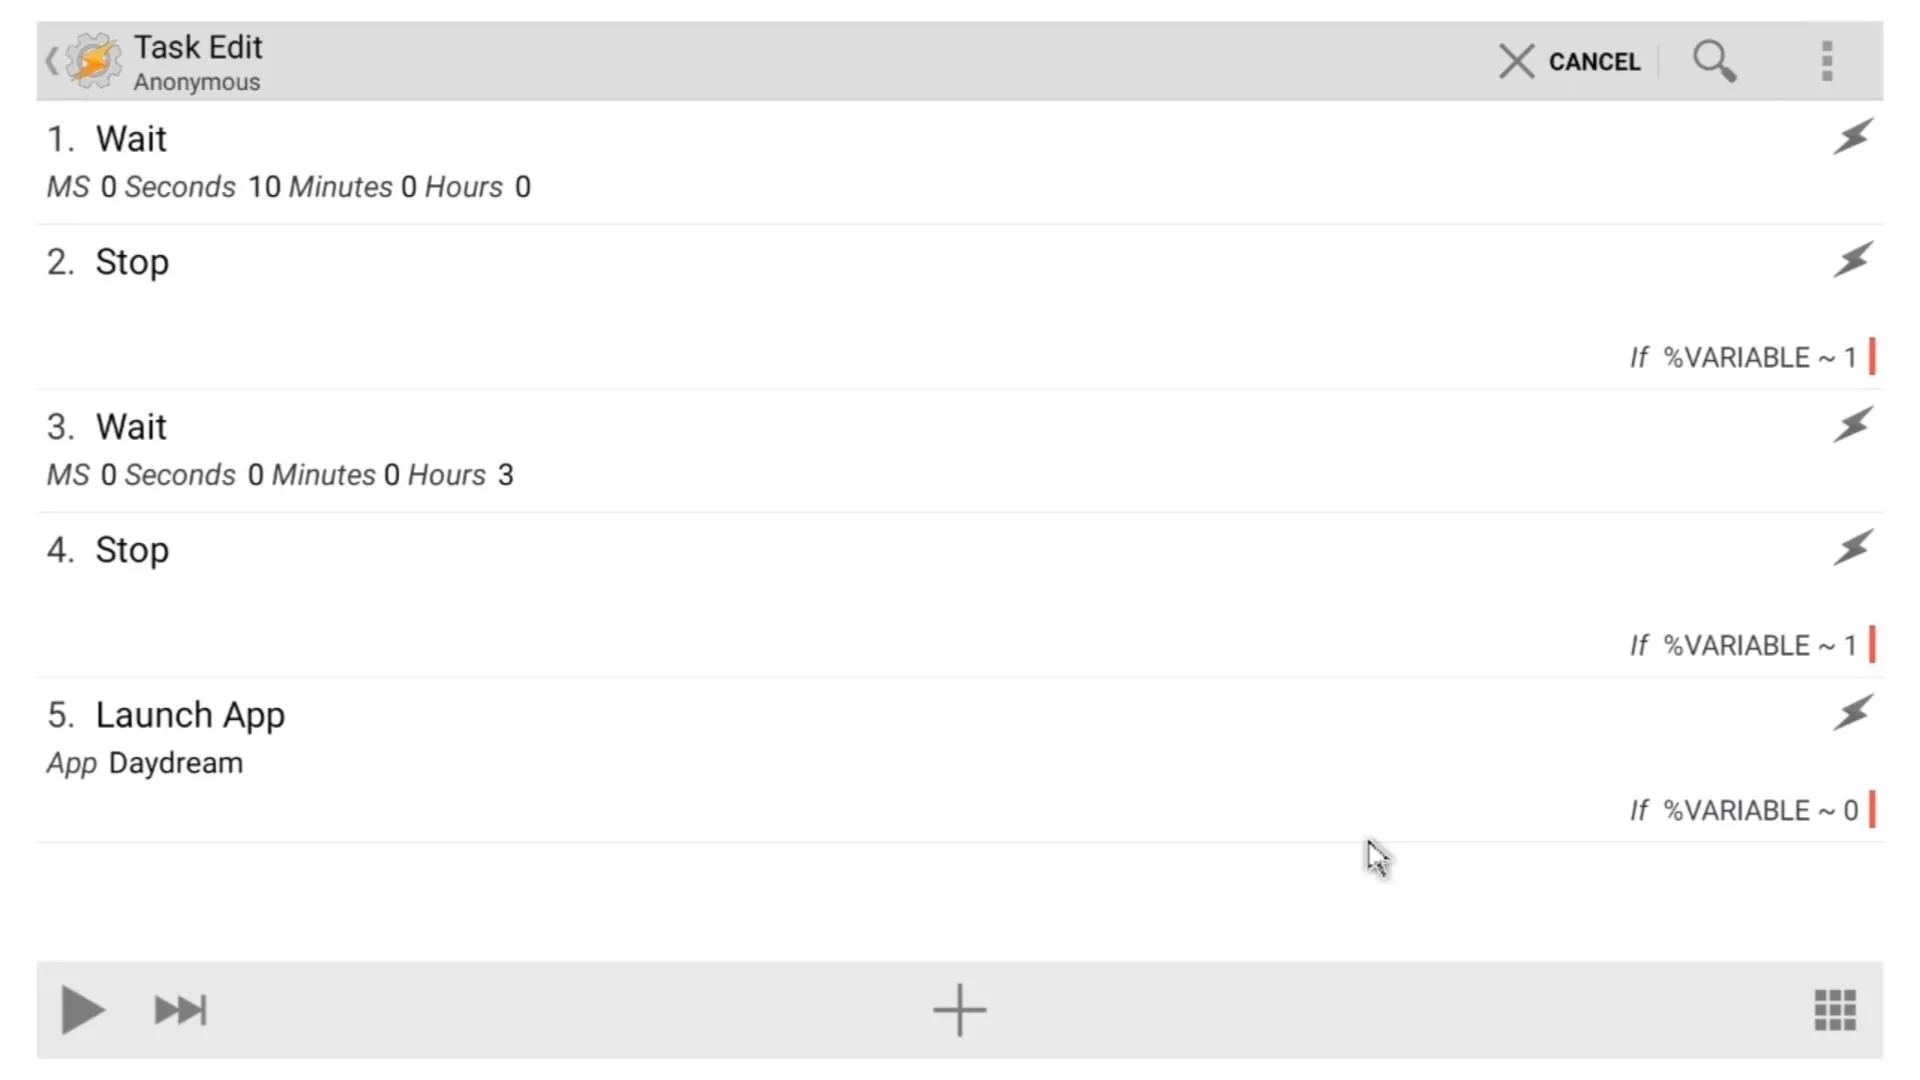Open the search function in Task Edit
This screenshot has height=1080, width=1920.
[x=1714, y=61]
